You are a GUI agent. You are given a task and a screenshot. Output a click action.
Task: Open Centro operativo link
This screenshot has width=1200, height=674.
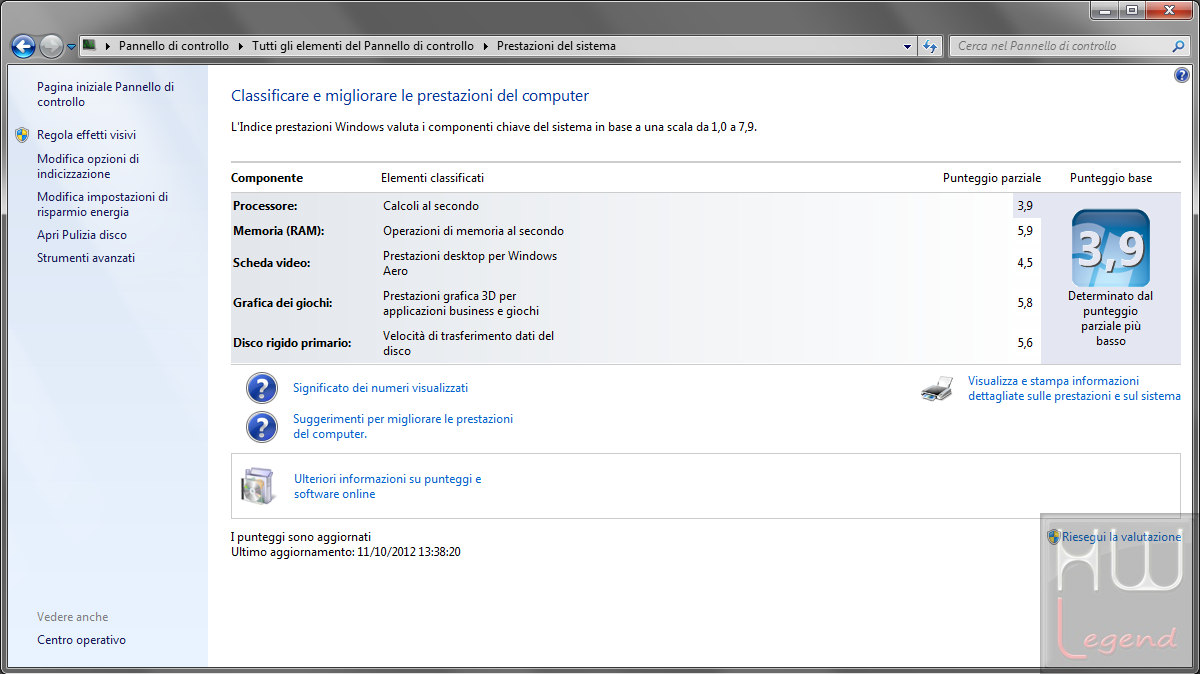[x=81, y=640]
